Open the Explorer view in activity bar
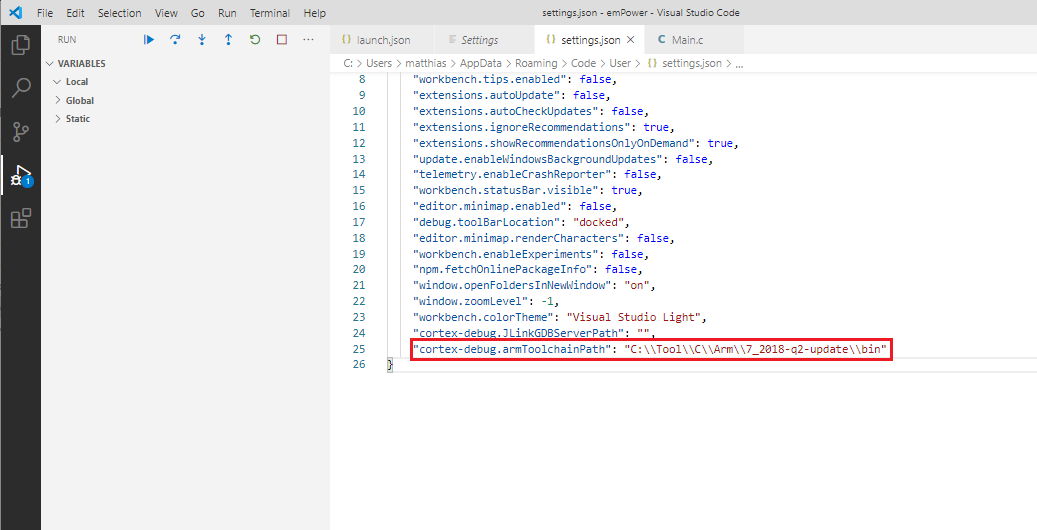The height and width of the screenshot is (530, 1037). pos(21,45)
